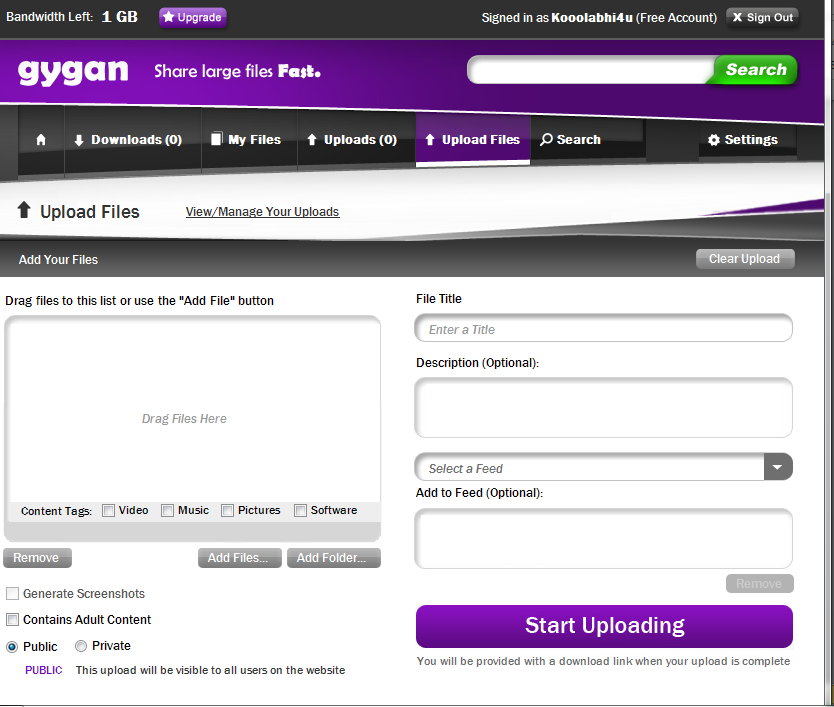Viewport: 834px width, 707px height.
Task: Select the Upload Files tab
Action: [473, 140]
